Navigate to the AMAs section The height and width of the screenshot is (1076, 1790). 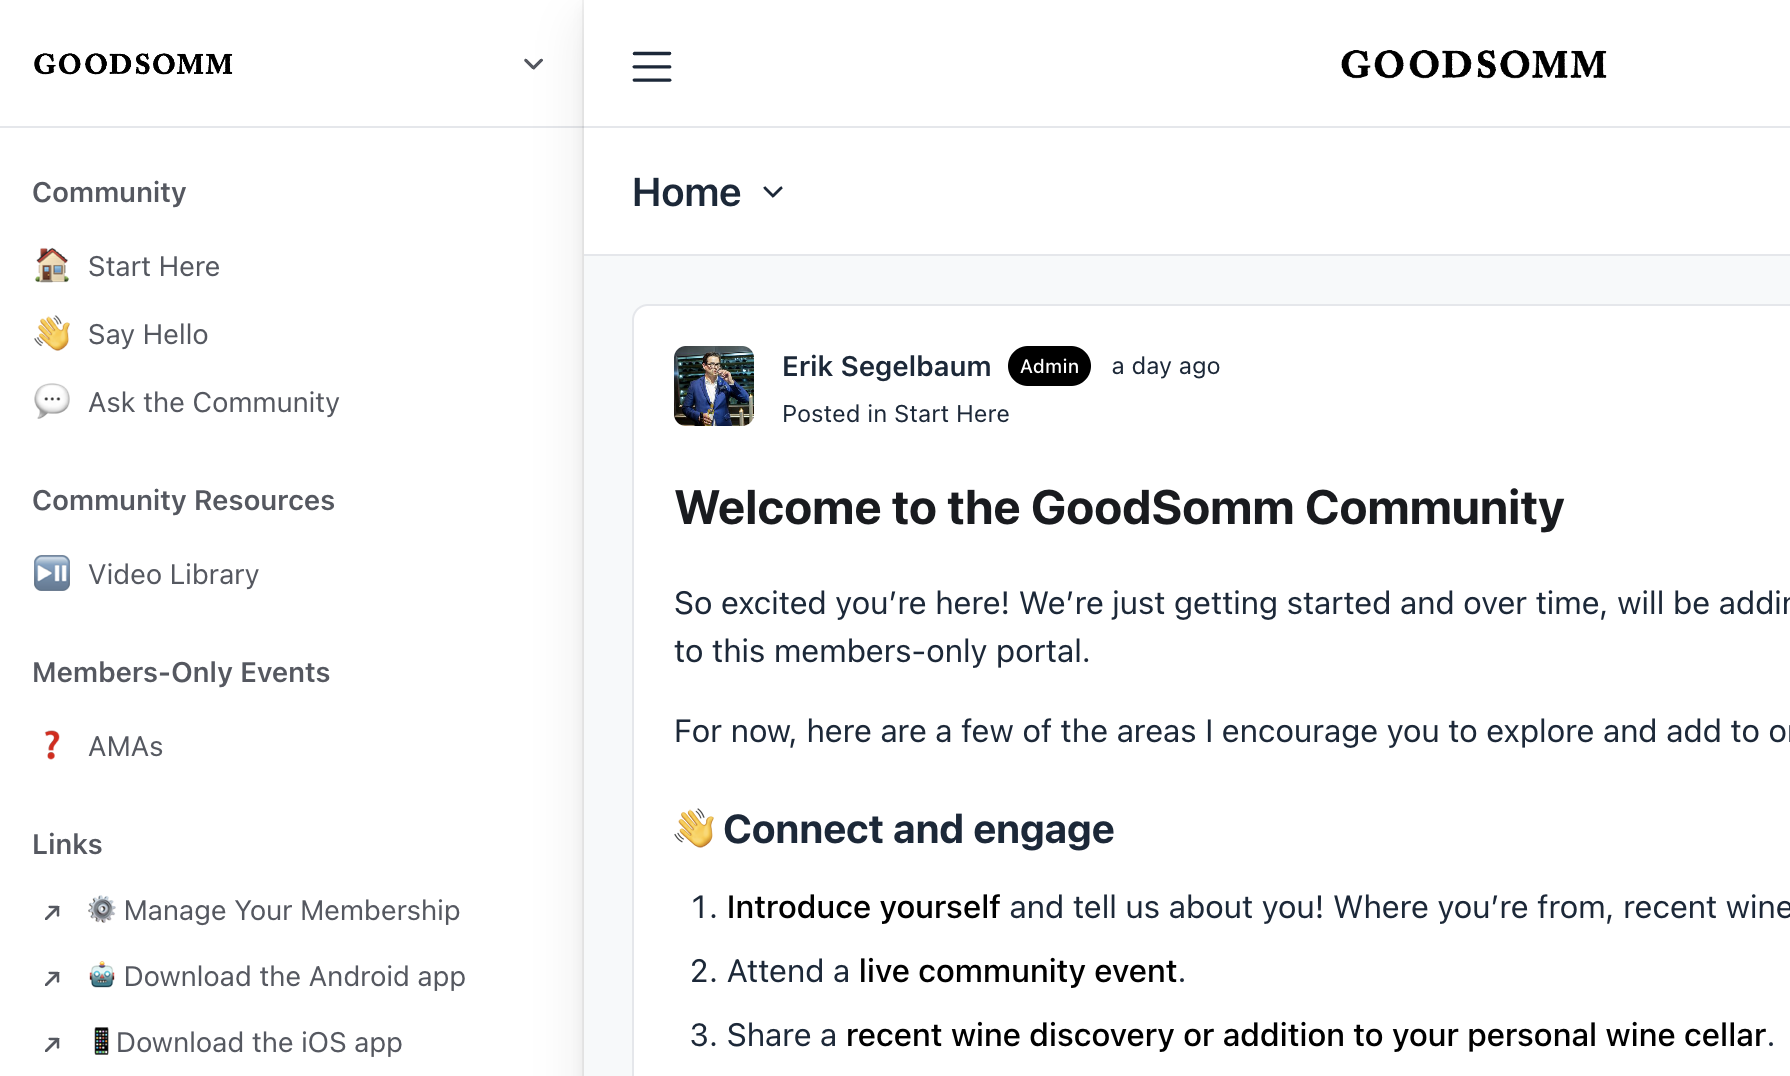click(126, 745)
